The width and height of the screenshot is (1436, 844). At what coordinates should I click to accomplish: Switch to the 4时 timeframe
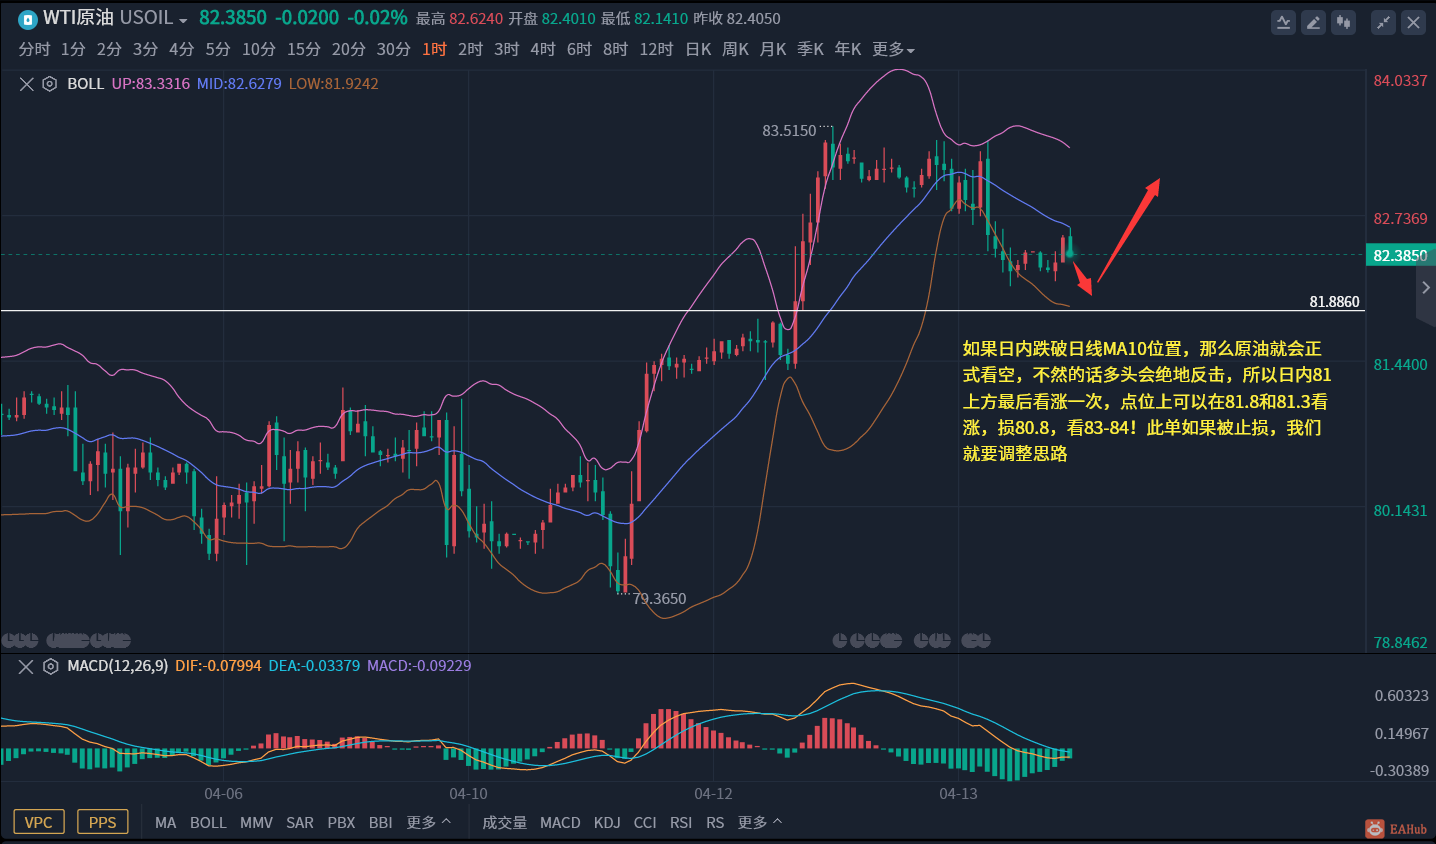point(542,49)
